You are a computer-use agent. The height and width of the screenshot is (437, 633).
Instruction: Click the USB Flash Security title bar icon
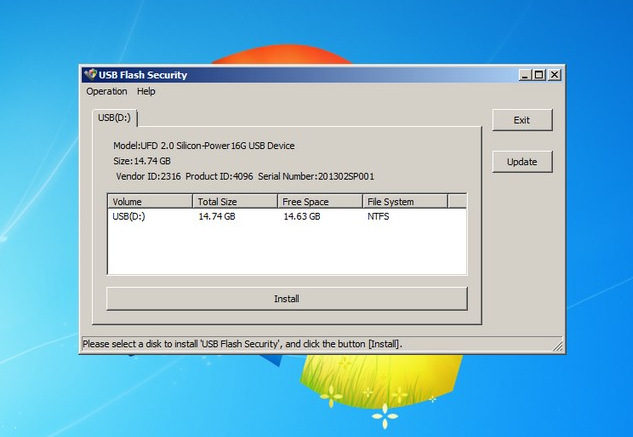click(90, 75)
